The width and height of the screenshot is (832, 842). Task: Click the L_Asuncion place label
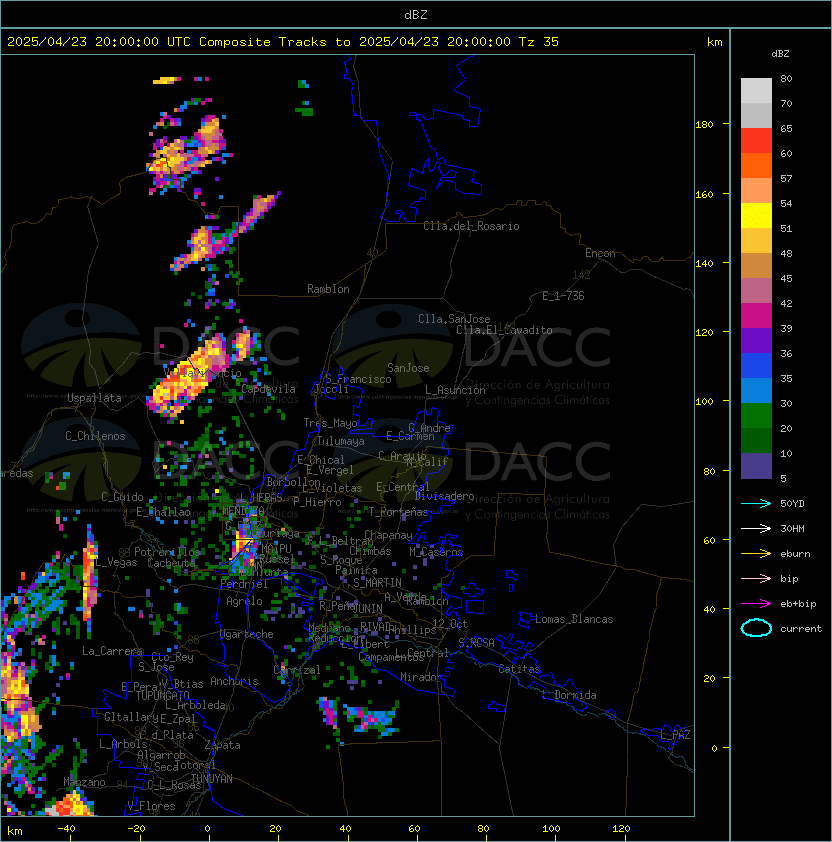(455, 390)
